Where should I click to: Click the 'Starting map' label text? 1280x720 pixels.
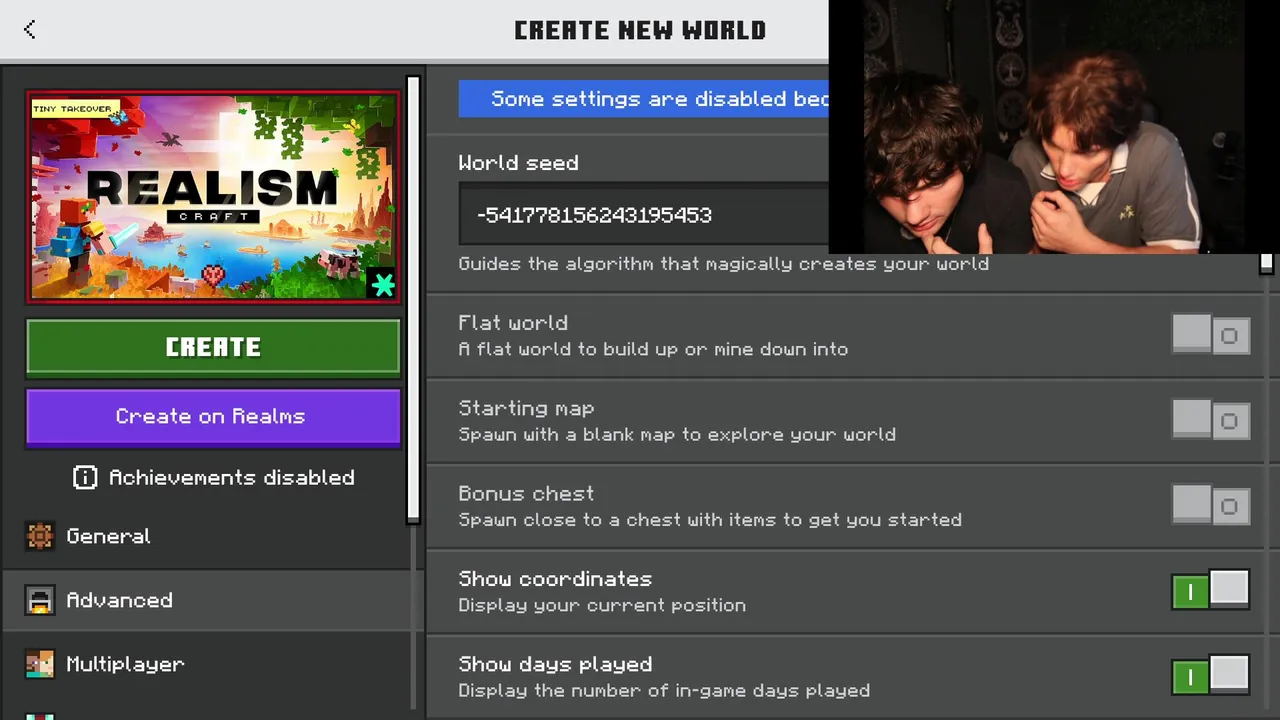click(526, 408)
